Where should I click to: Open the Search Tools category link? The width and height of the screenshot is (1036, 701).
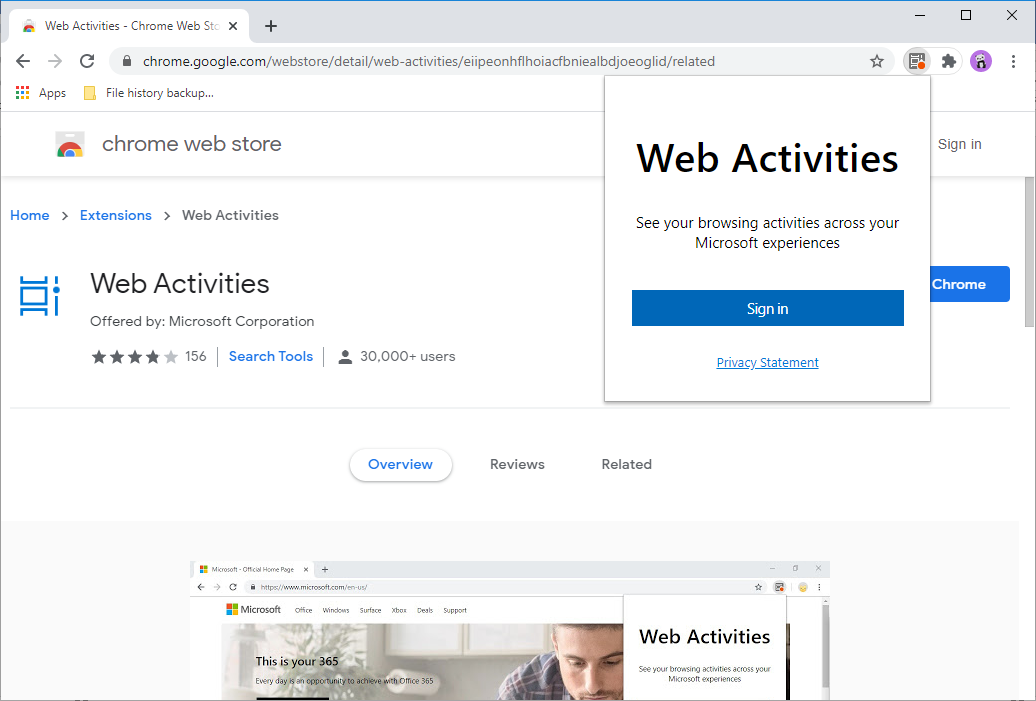pyautogui.click(x=271, y=356)
